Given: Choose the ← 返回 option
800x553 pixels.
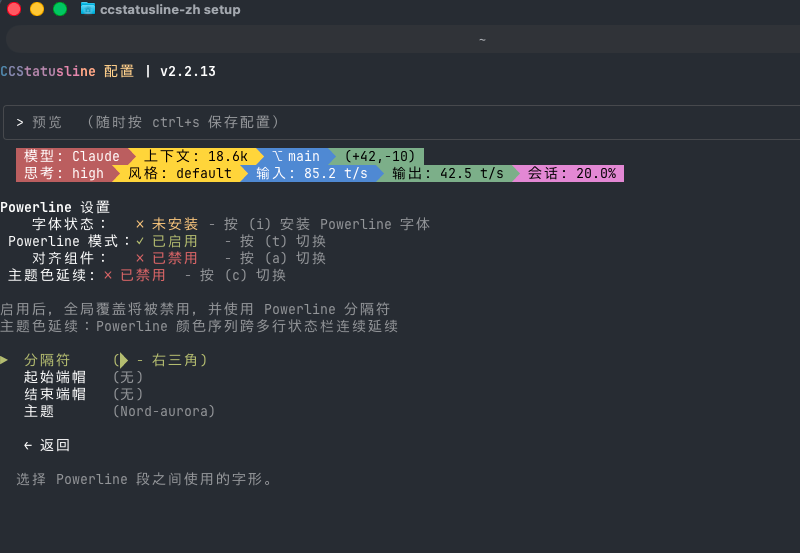Looking at the screenshot, I should coord(46,445).
